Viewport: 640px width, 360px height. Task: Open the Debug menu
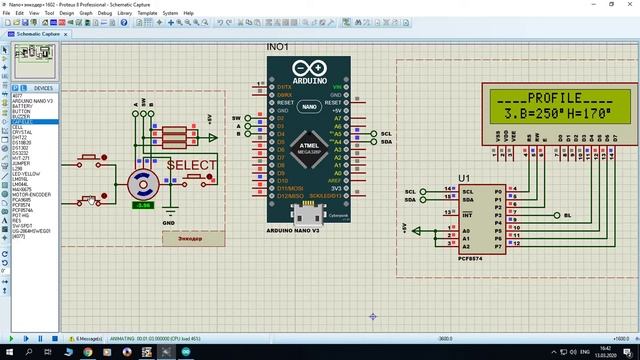pos(104,13)
